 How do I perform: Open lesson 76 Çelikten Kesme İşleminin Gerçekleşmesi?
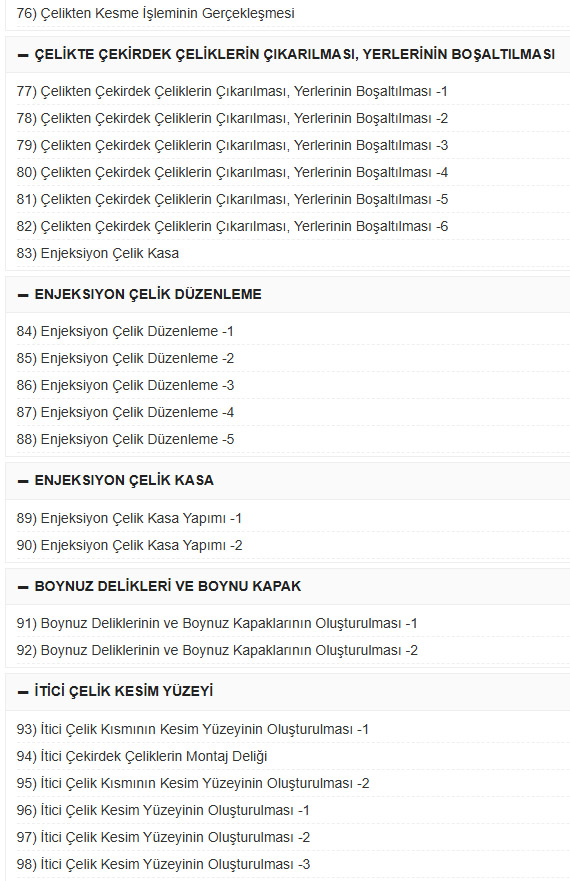tap(156, 13)
